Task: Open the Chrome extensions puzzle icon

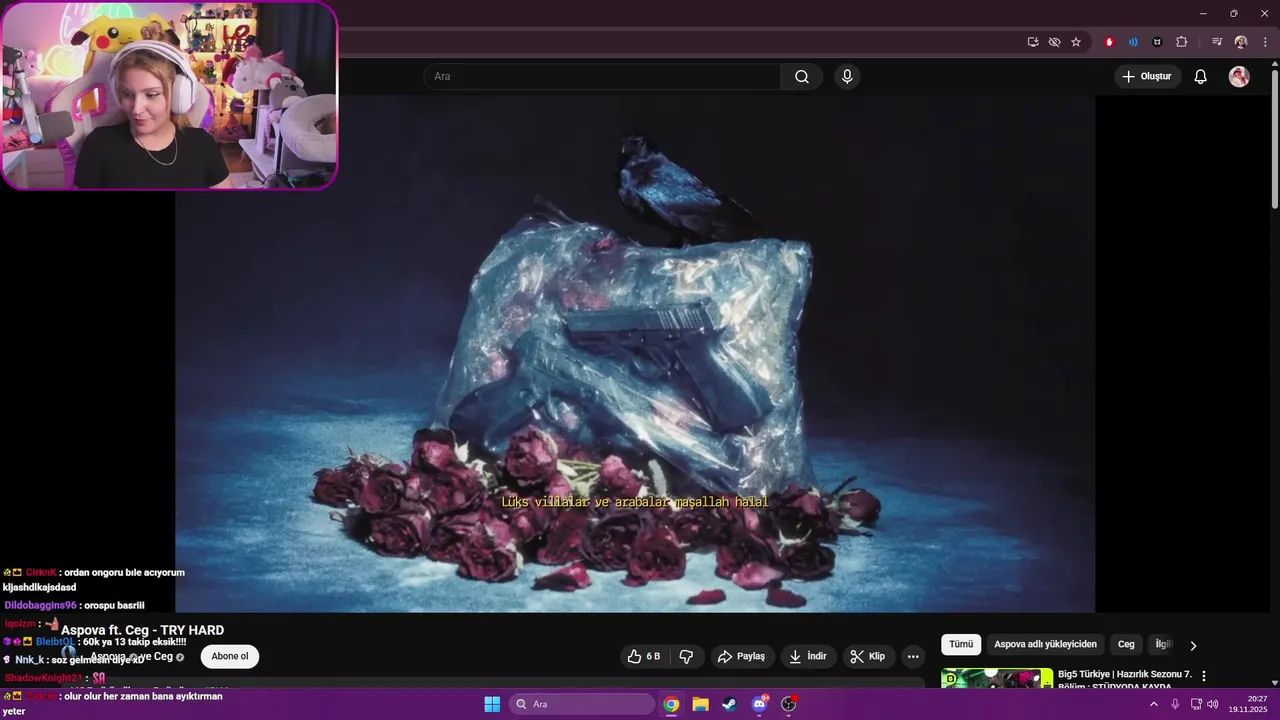Action: (x=1181, y=42)
